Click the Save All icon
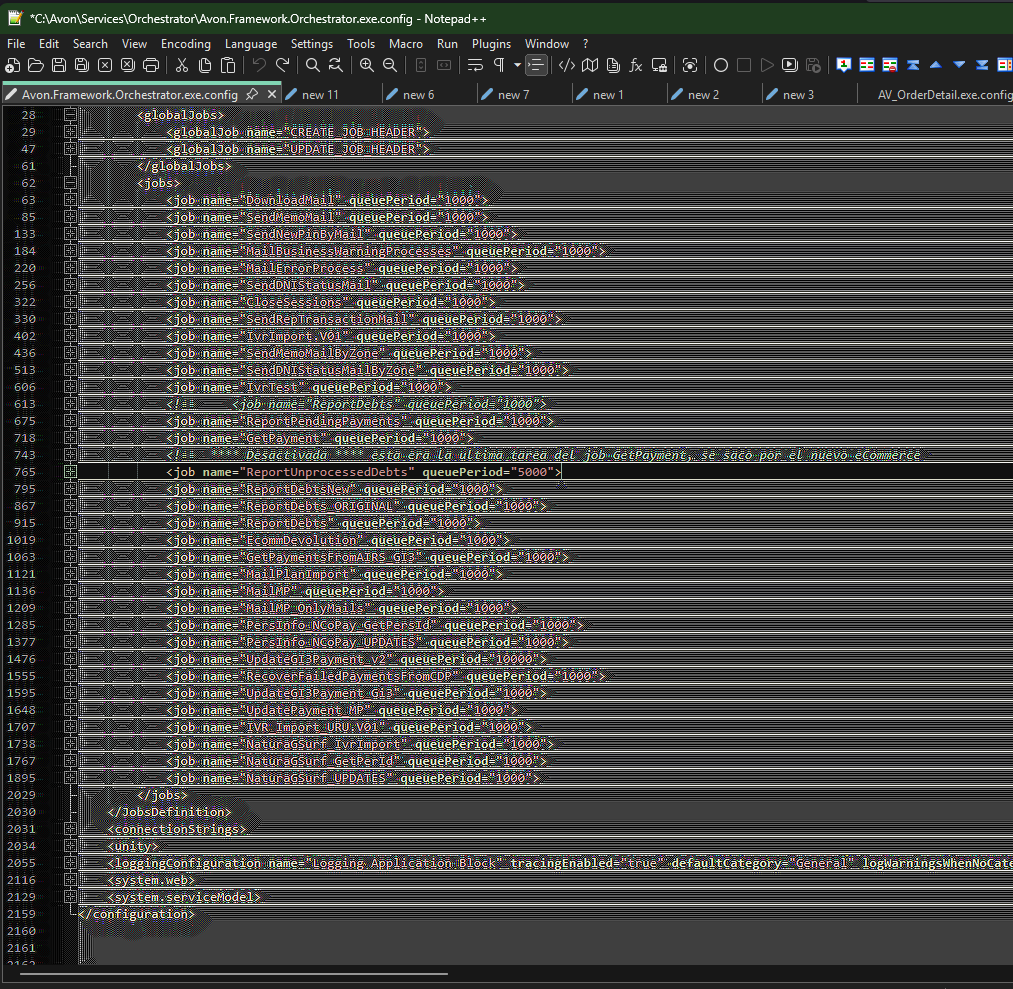The height and width of the screenshot is (989, 1013). 82,65
